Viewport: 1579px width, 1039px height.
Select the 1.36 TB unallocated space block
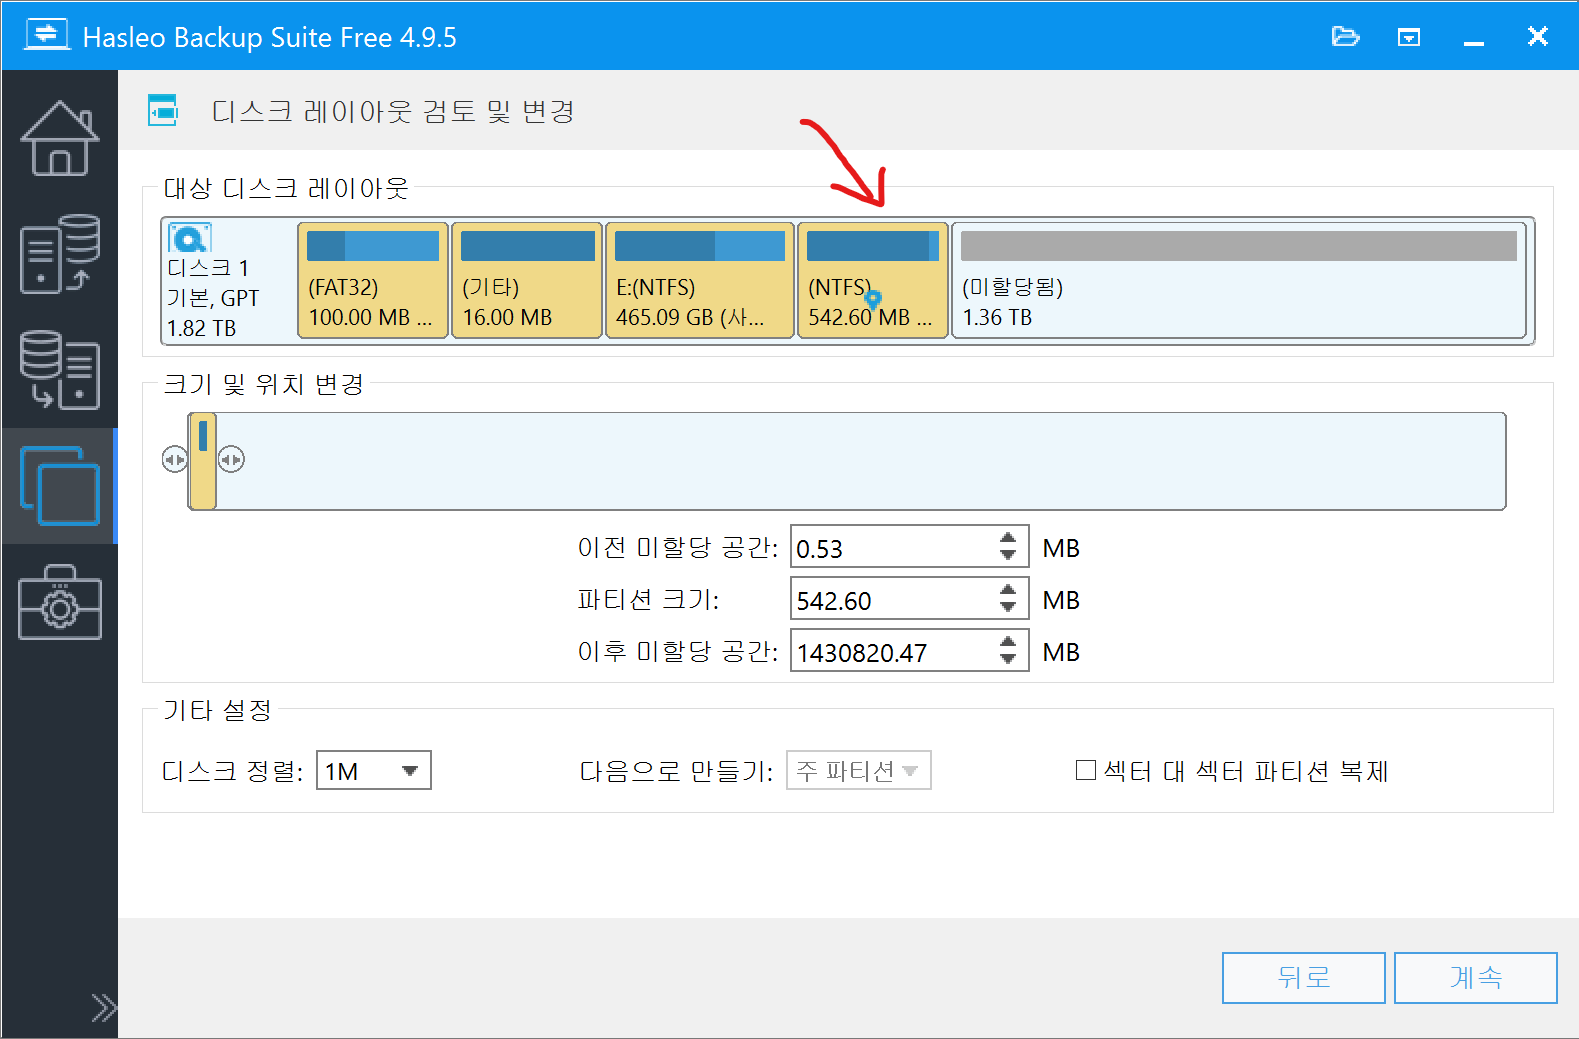[1239, 280]
